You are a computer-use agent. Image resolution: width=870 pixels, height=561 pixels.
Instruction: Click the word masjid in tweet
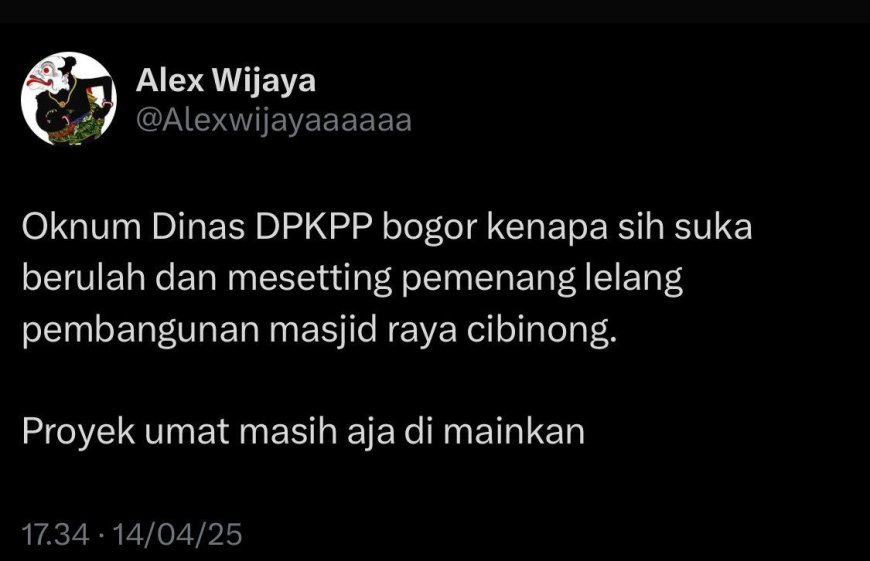pos(323,331)
